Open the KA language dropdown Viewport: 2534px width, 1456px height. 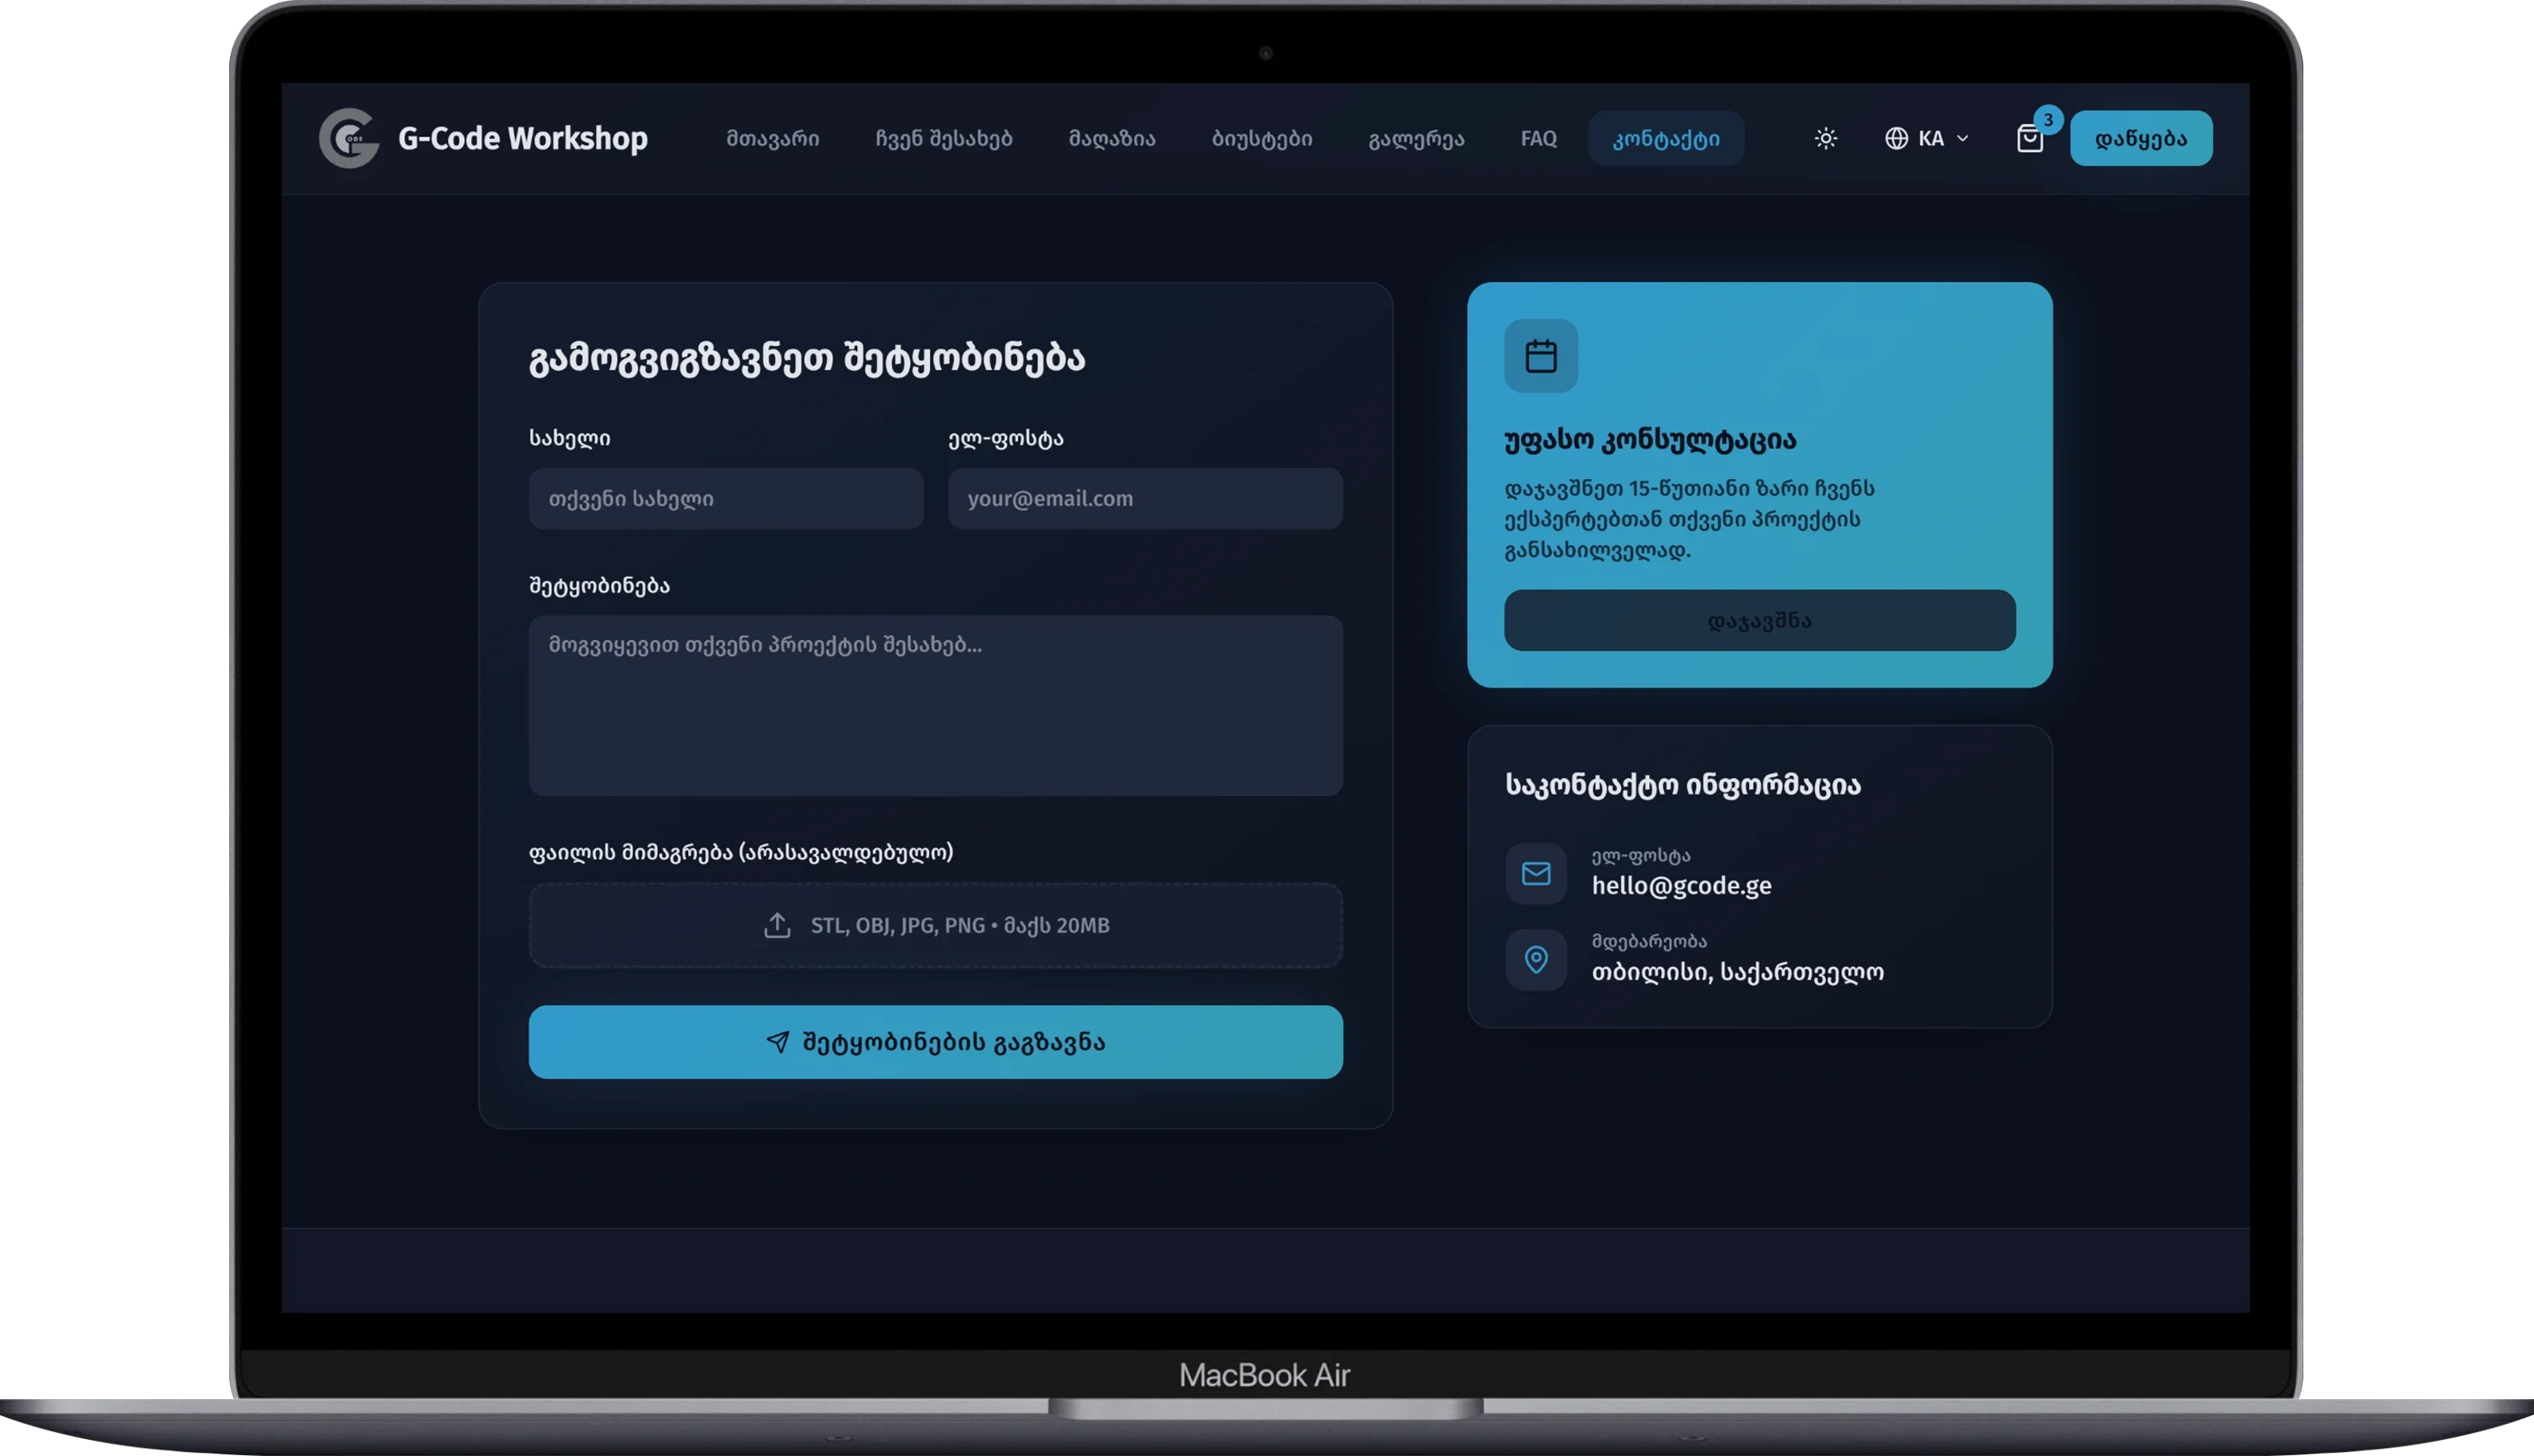[x=1927, y=138]
